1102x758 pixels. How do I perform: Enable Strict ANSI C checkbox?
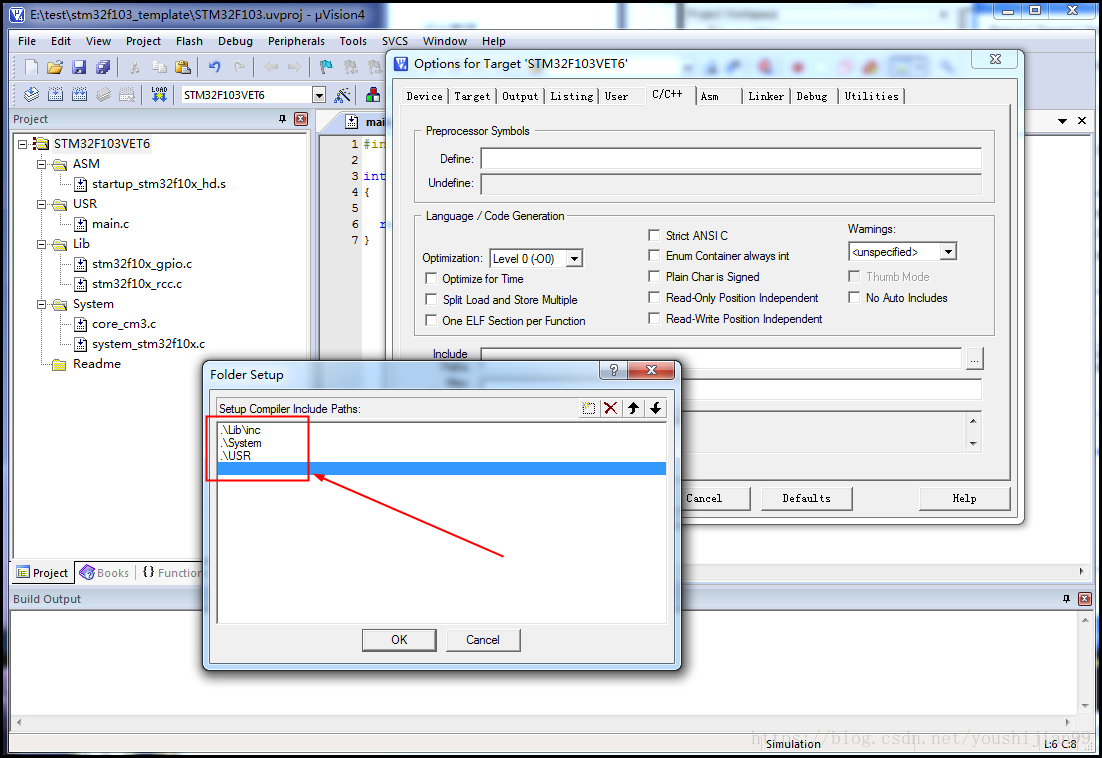654,235
